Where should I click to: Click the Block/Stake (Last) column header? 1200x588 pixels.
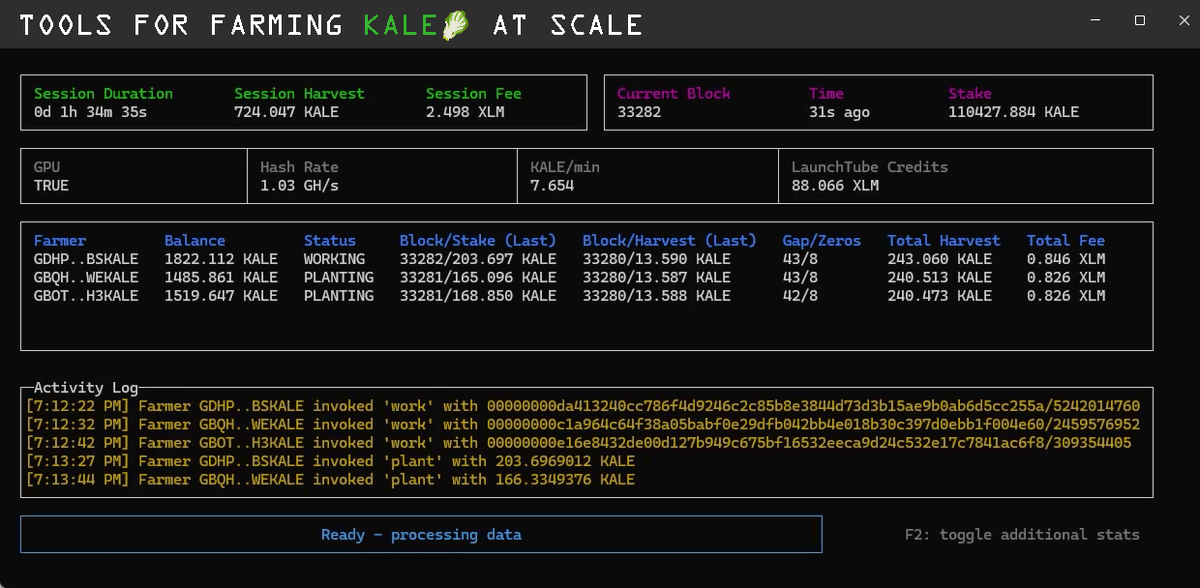478,240
